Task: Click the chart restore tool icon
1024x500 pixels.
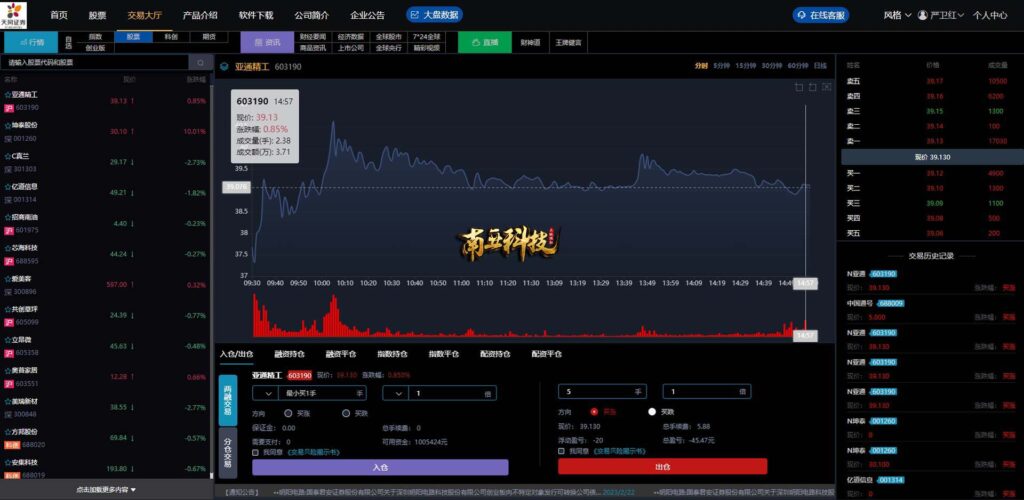Action: 827,87
